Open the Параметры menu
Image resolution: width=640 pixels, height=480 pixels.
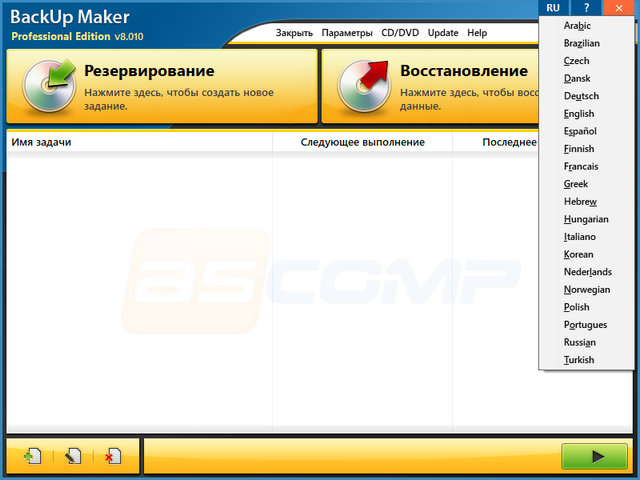click(x=347, y=33)
